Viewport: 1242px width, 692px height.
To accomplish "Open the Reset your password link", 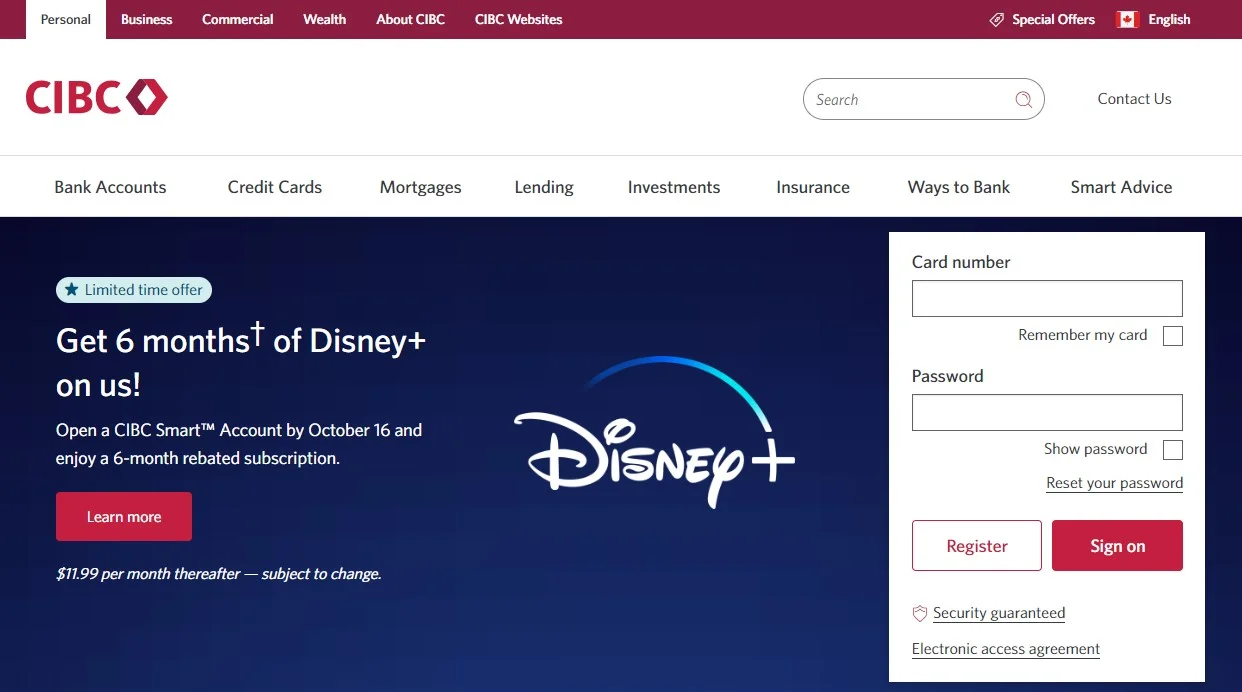I will click(1114, 483).
